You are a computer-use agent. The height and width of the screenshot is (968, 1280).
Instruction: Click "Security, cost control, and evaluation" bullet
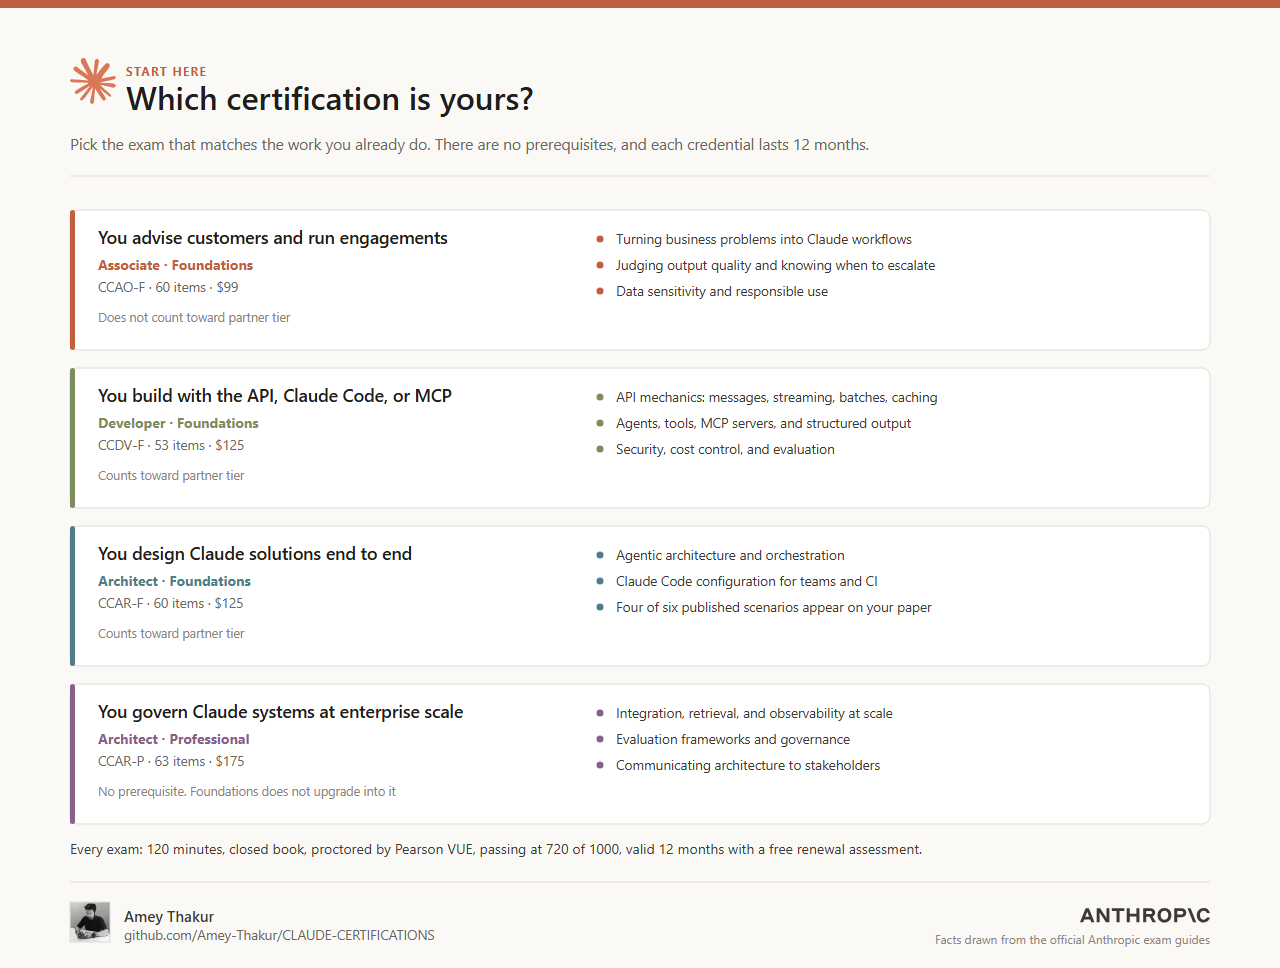tap(725, 450)
